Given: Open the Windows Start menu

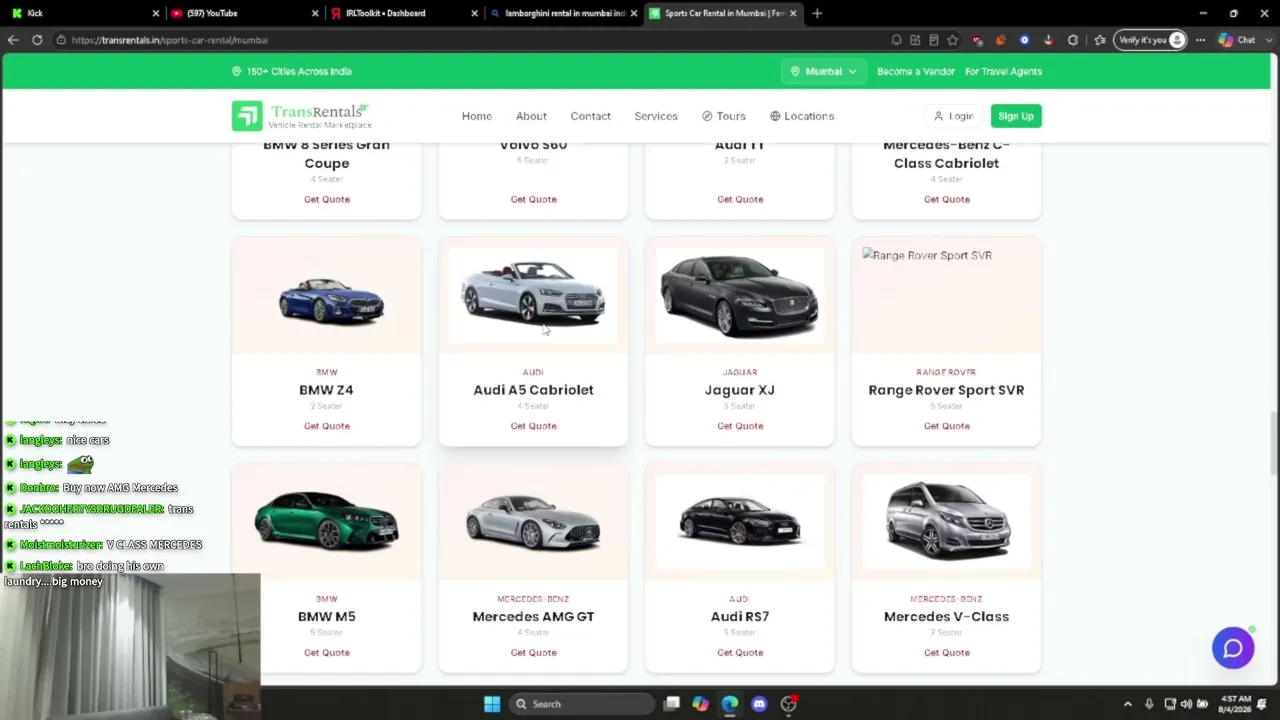Looking at the screenshot, I should pos(492,704).
